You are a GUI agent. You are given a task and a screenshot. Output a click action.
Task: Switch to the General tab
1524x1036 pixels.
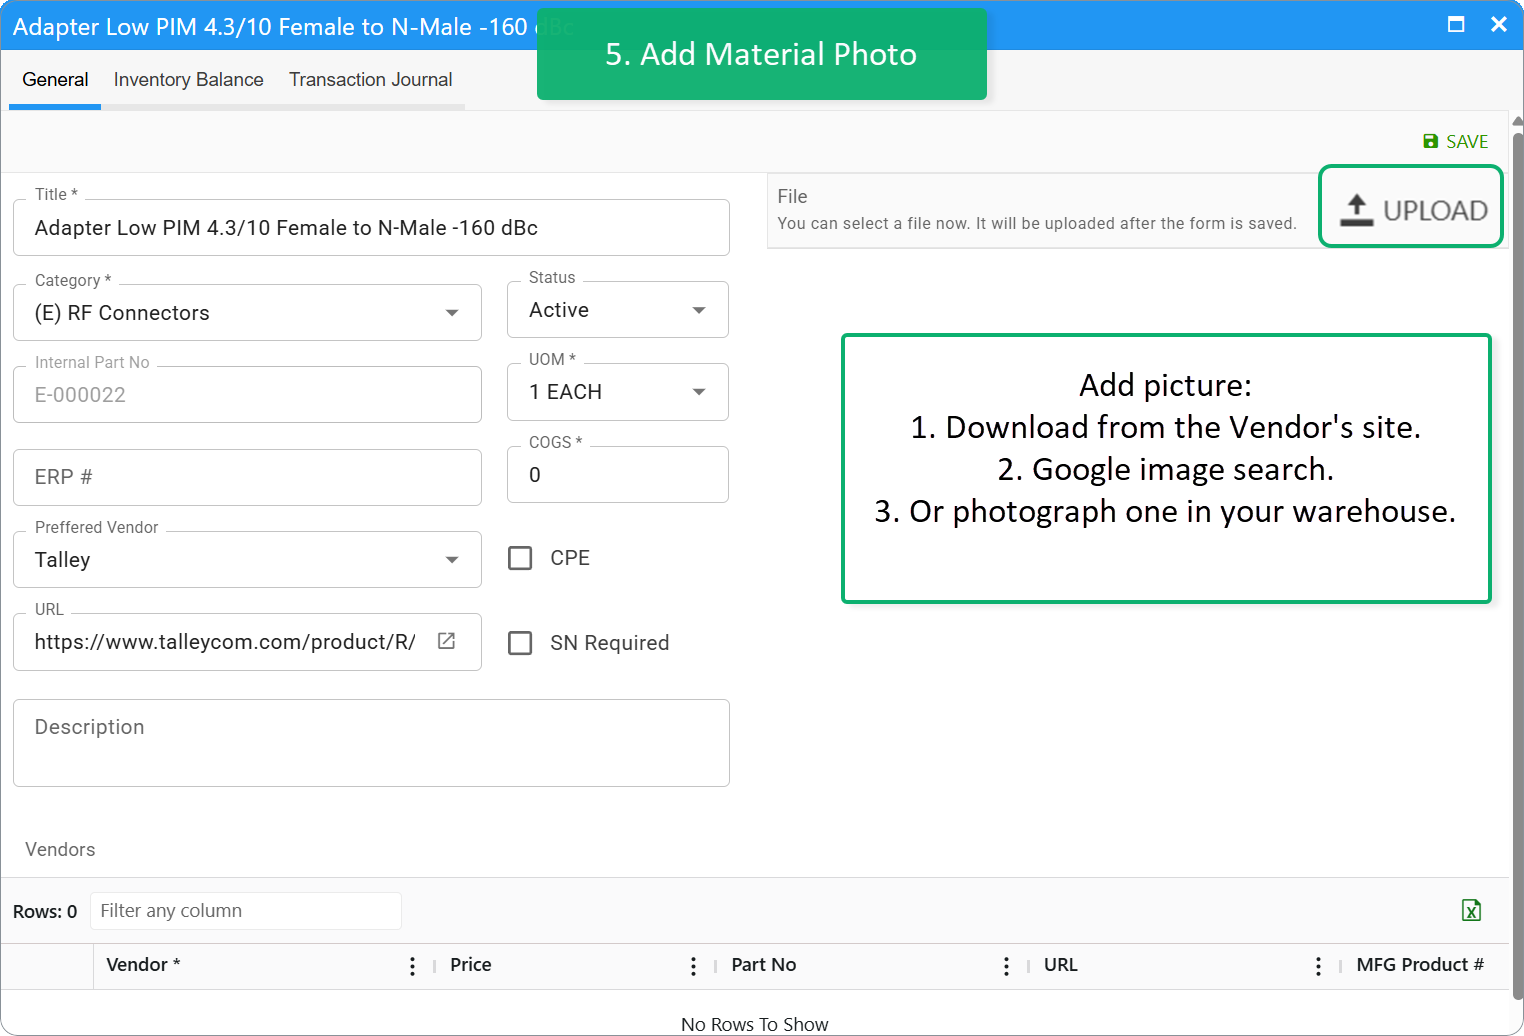point(55,80)
